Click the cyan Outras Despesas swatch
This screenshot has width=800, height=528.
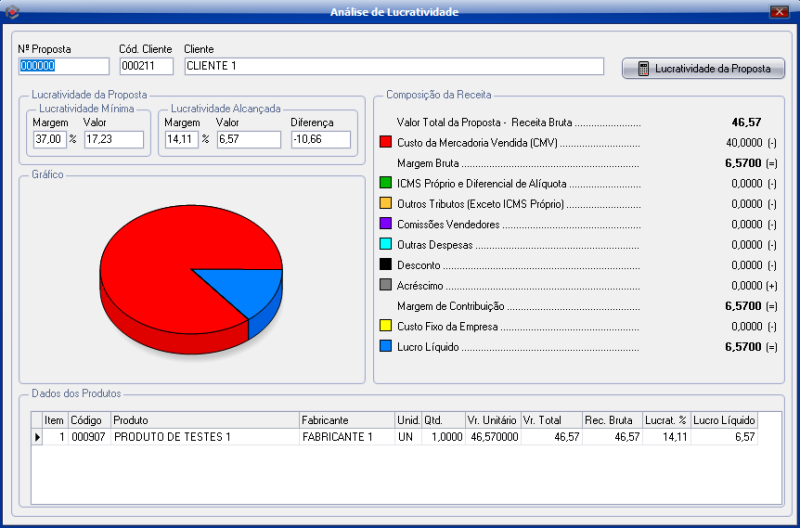[x=385, y=244]
